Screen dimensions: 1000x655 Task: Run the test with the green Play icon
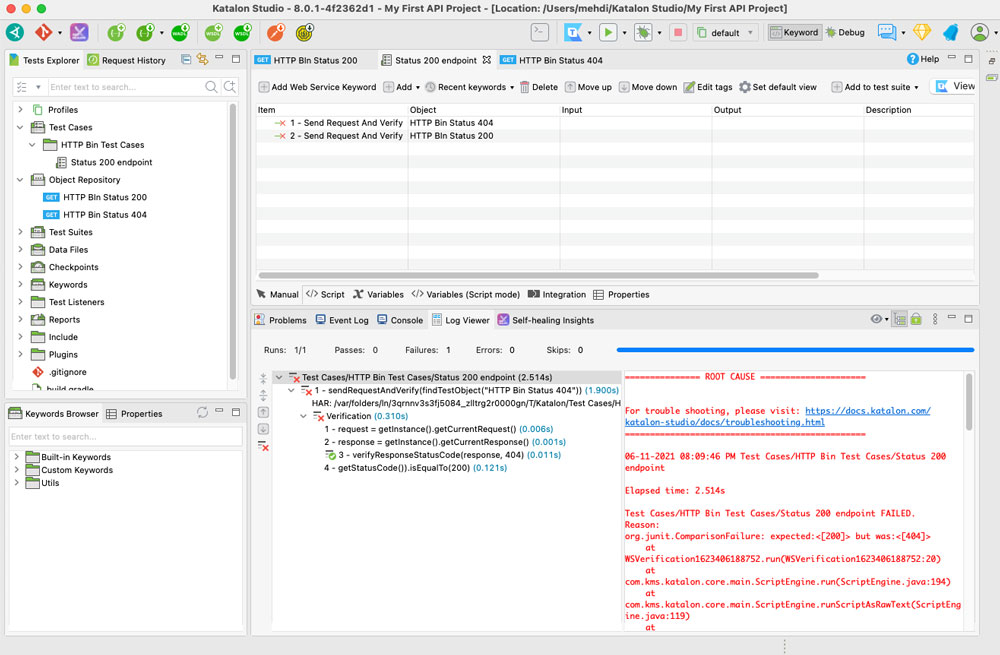coord(609,32)
